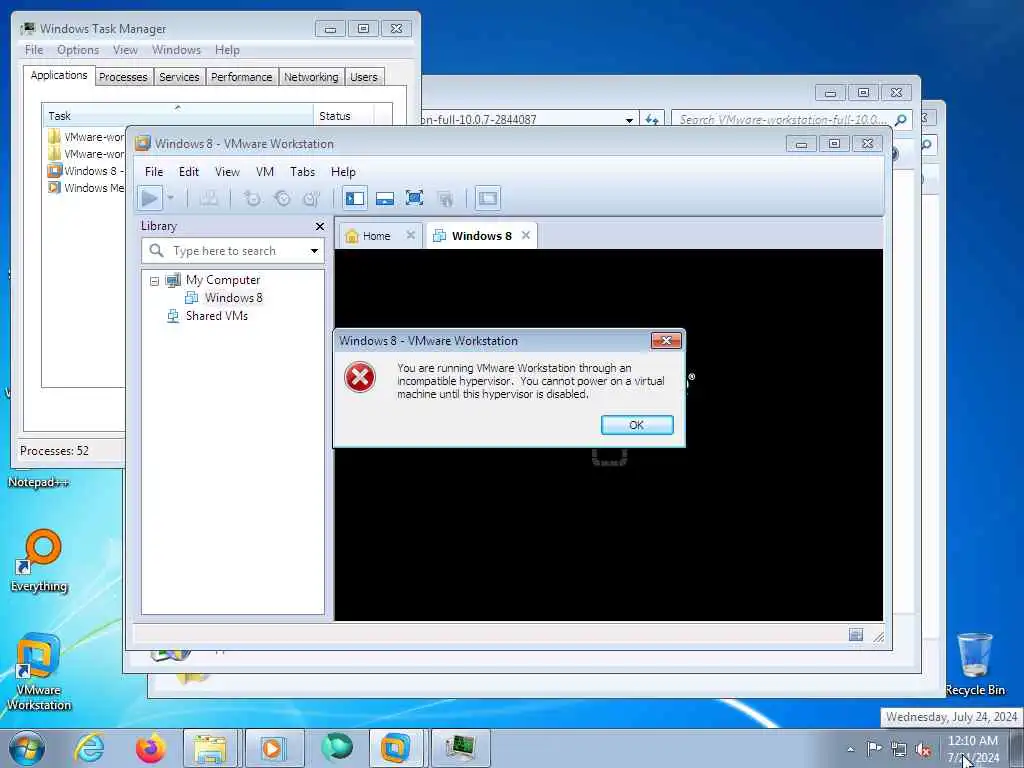This screenshot has height=768, width=1024.
Task: Open the Library search dropdown arrow
Action: 314,251
